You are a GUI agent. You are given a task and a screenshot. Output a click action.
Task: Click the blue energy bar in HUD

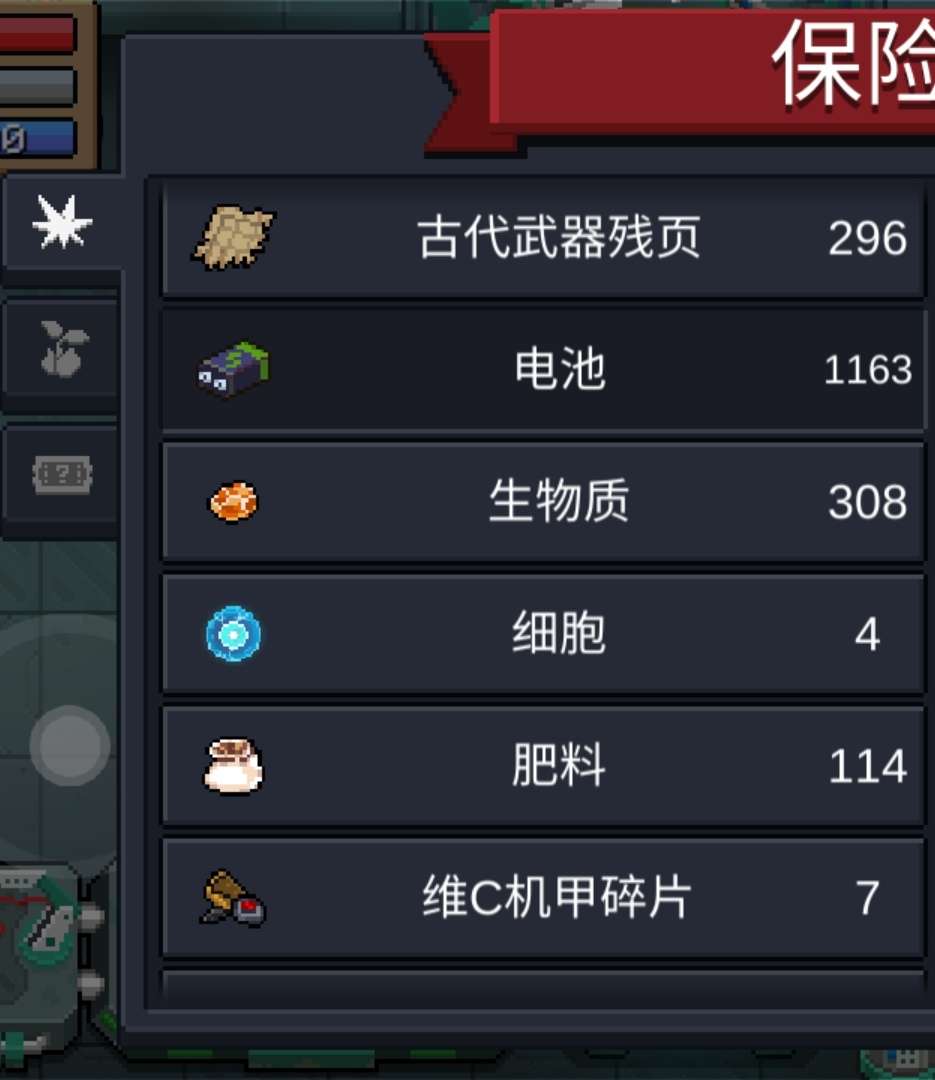[x=37, y=138]
